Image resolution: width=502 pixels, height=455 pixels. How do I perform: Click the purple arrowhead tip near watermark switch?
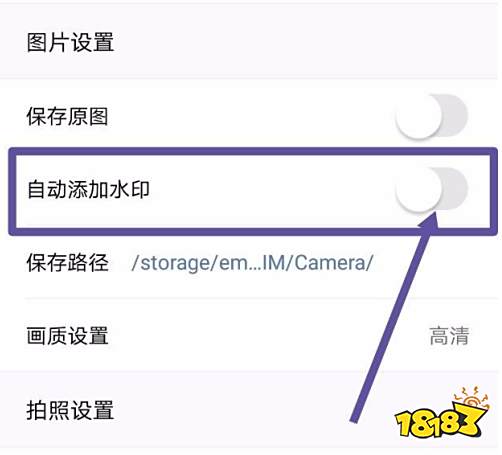[x=433, y=218]
